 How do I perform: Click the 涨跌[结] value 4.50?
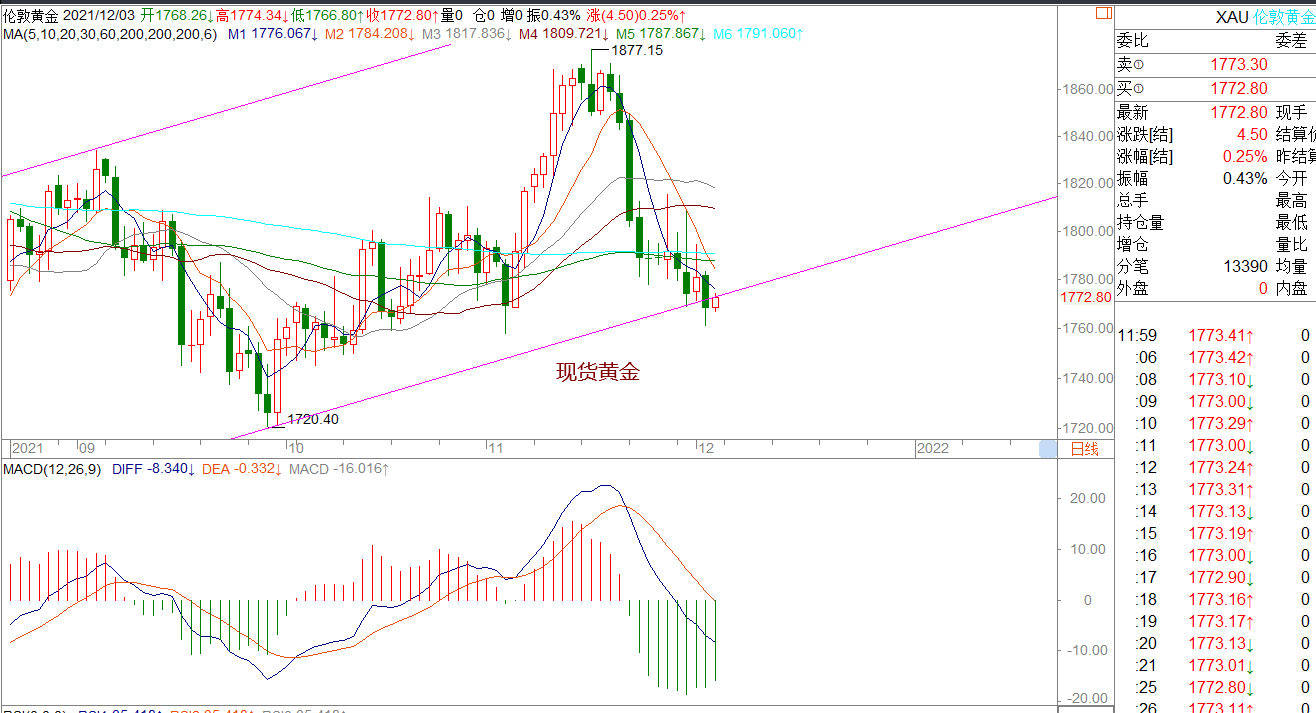pyautogui.click(x=1252, y=134)
